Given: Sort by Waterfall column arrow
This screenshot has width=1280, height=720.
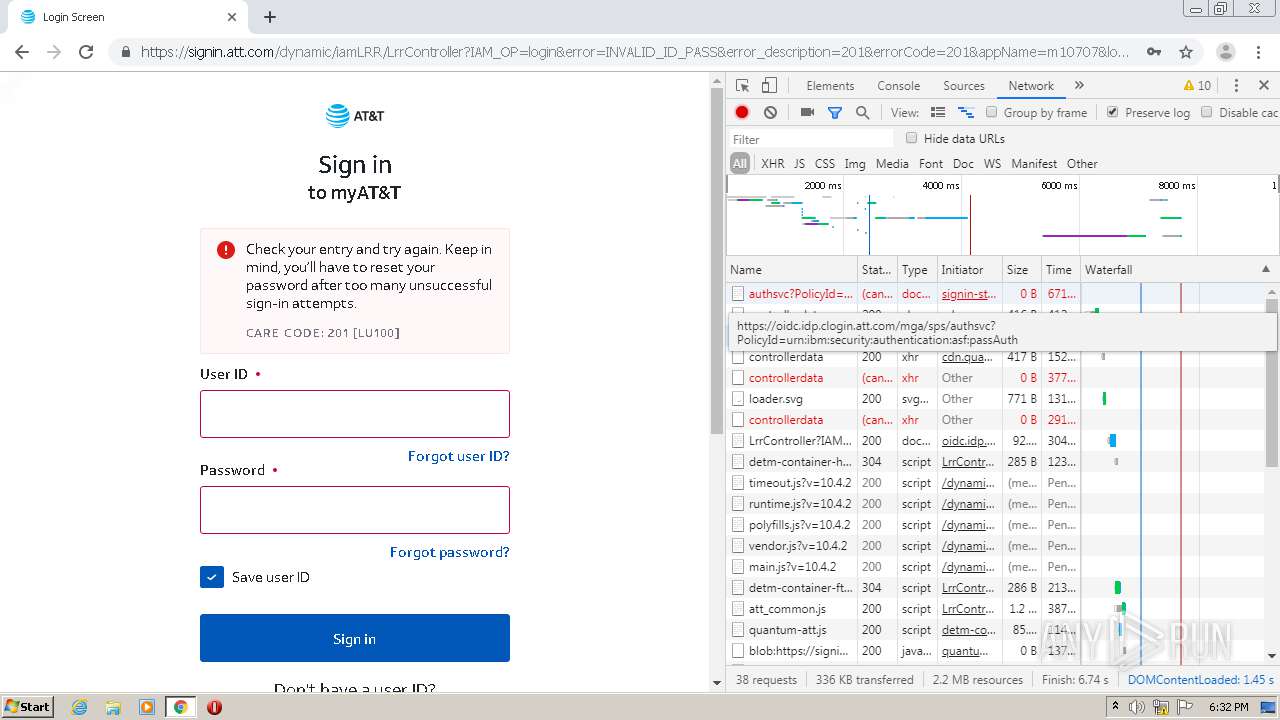Looking at the screenshot, I should (x=1265, y=269).
